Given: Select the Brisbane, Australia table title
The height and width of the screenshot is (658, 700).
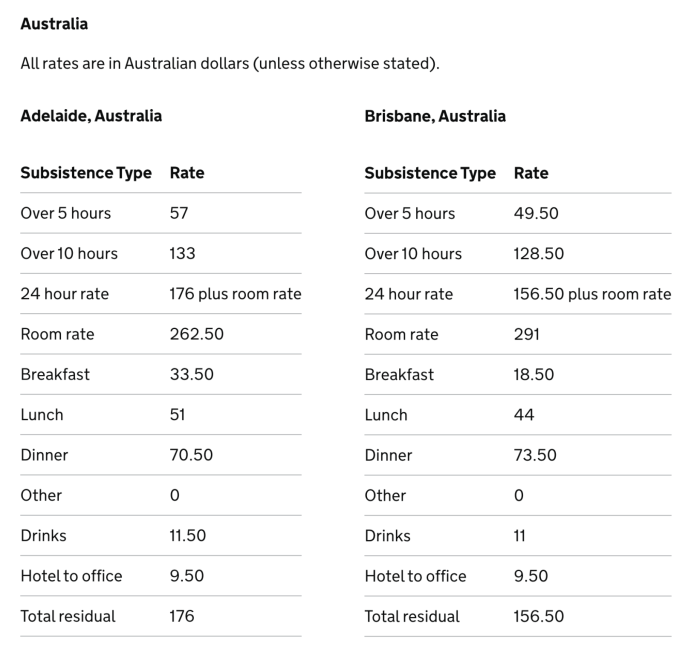Looking at the screenshot, I should 435,116.
